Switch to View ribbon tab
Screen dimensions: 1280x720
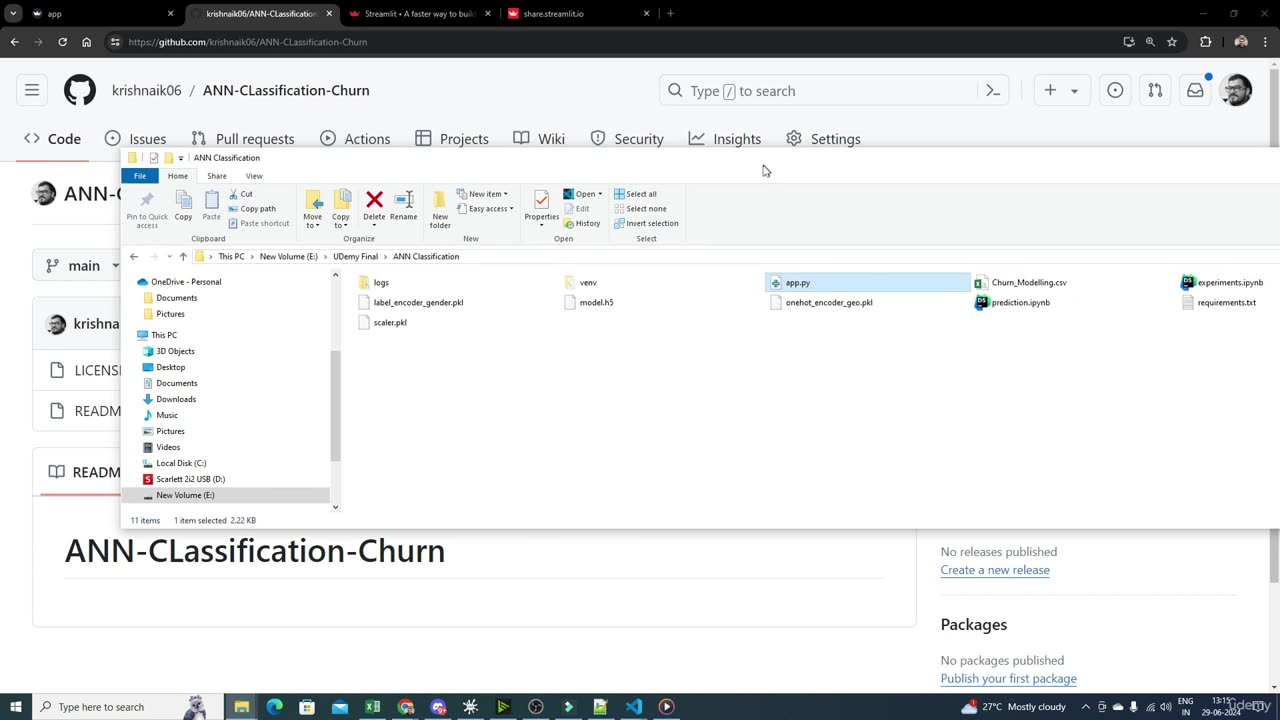[254, 176]
